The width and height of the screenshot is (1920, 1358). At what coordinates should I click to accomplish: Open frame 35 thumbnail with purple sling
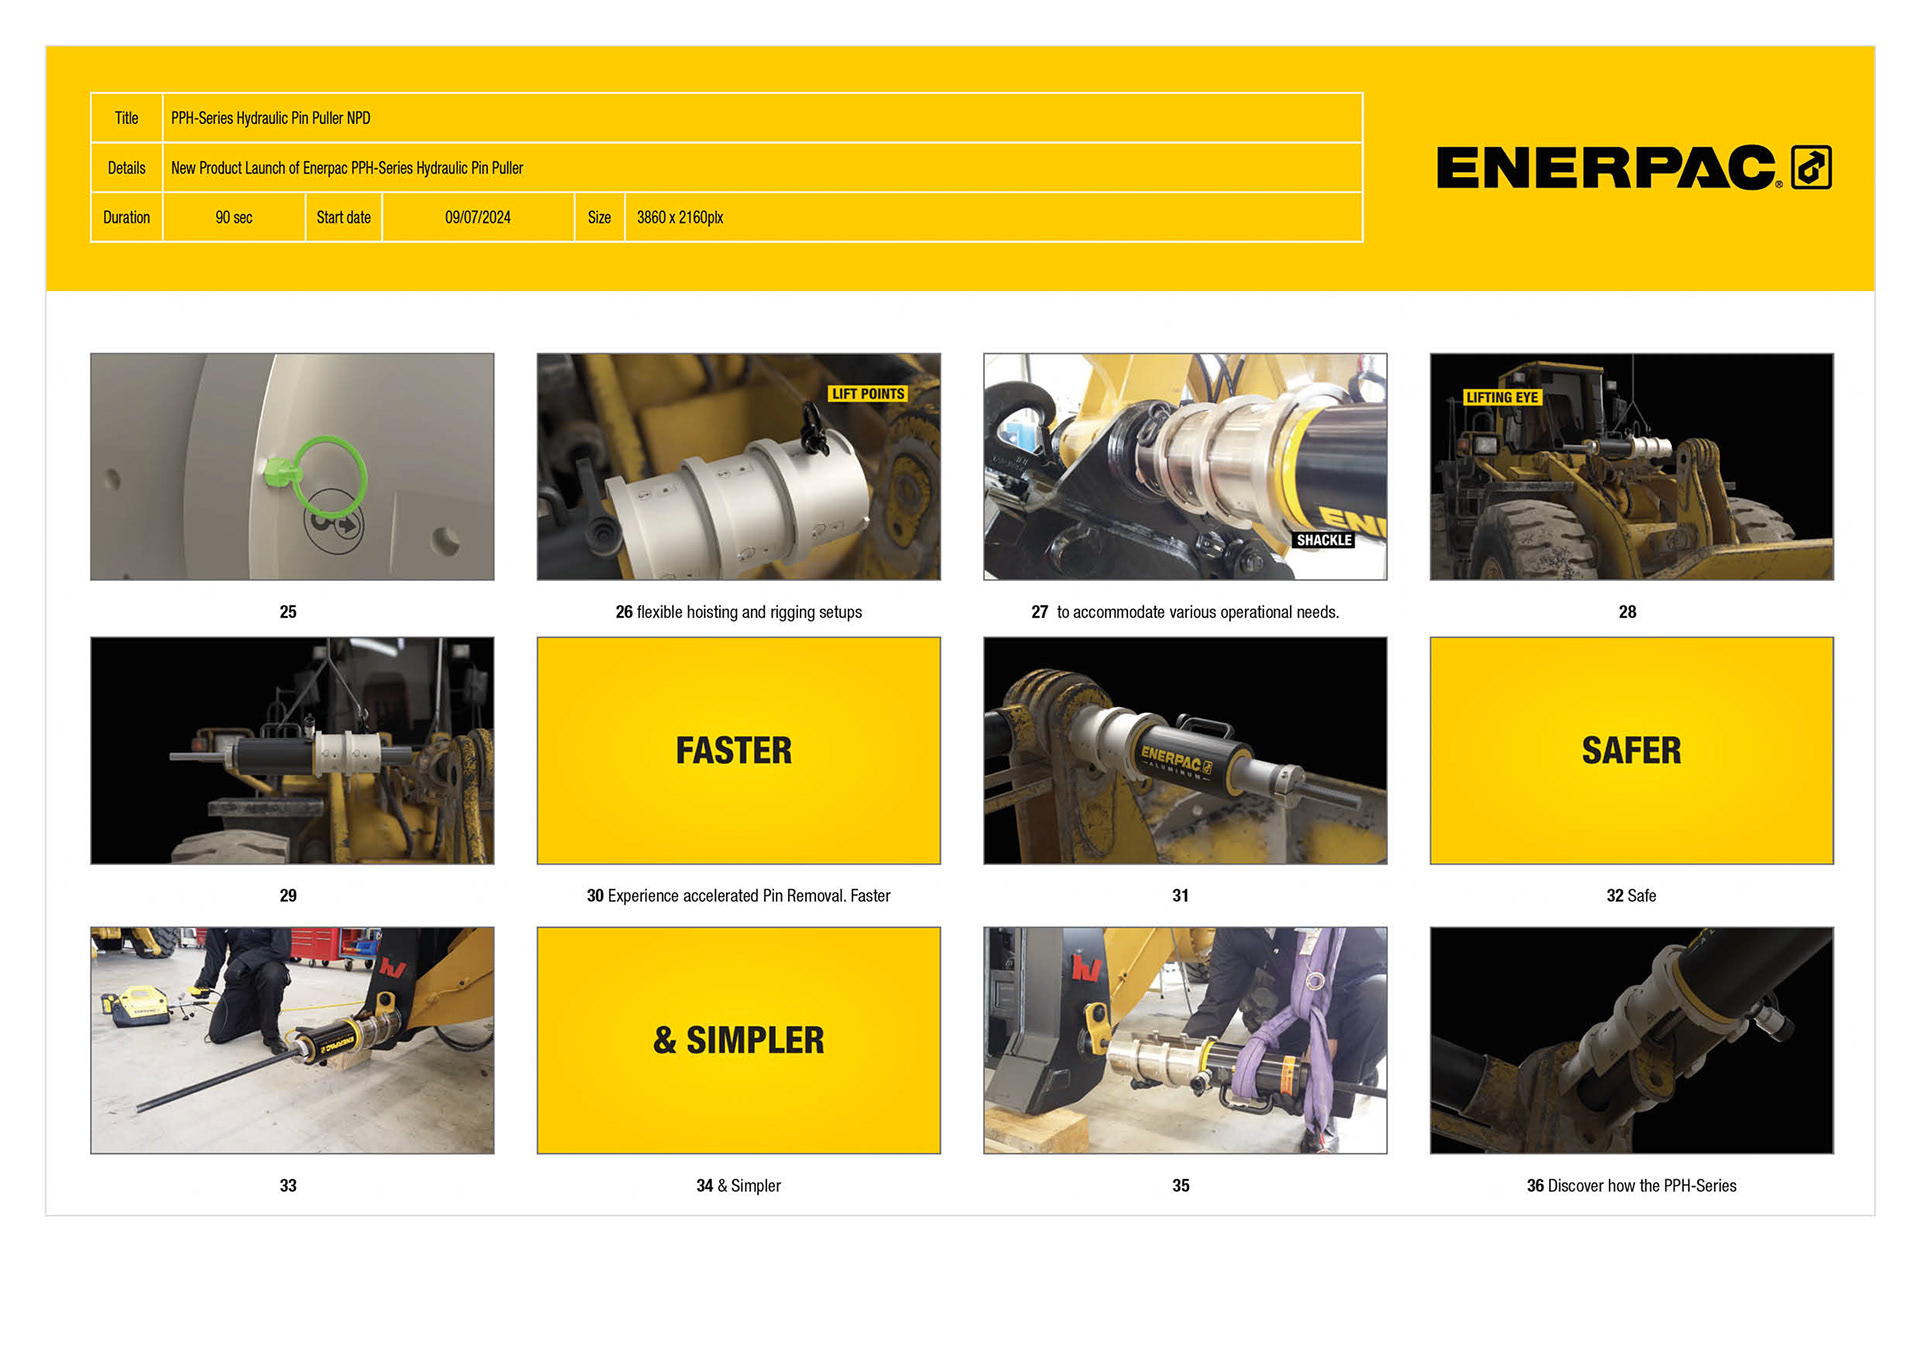pos(1185,1040)
